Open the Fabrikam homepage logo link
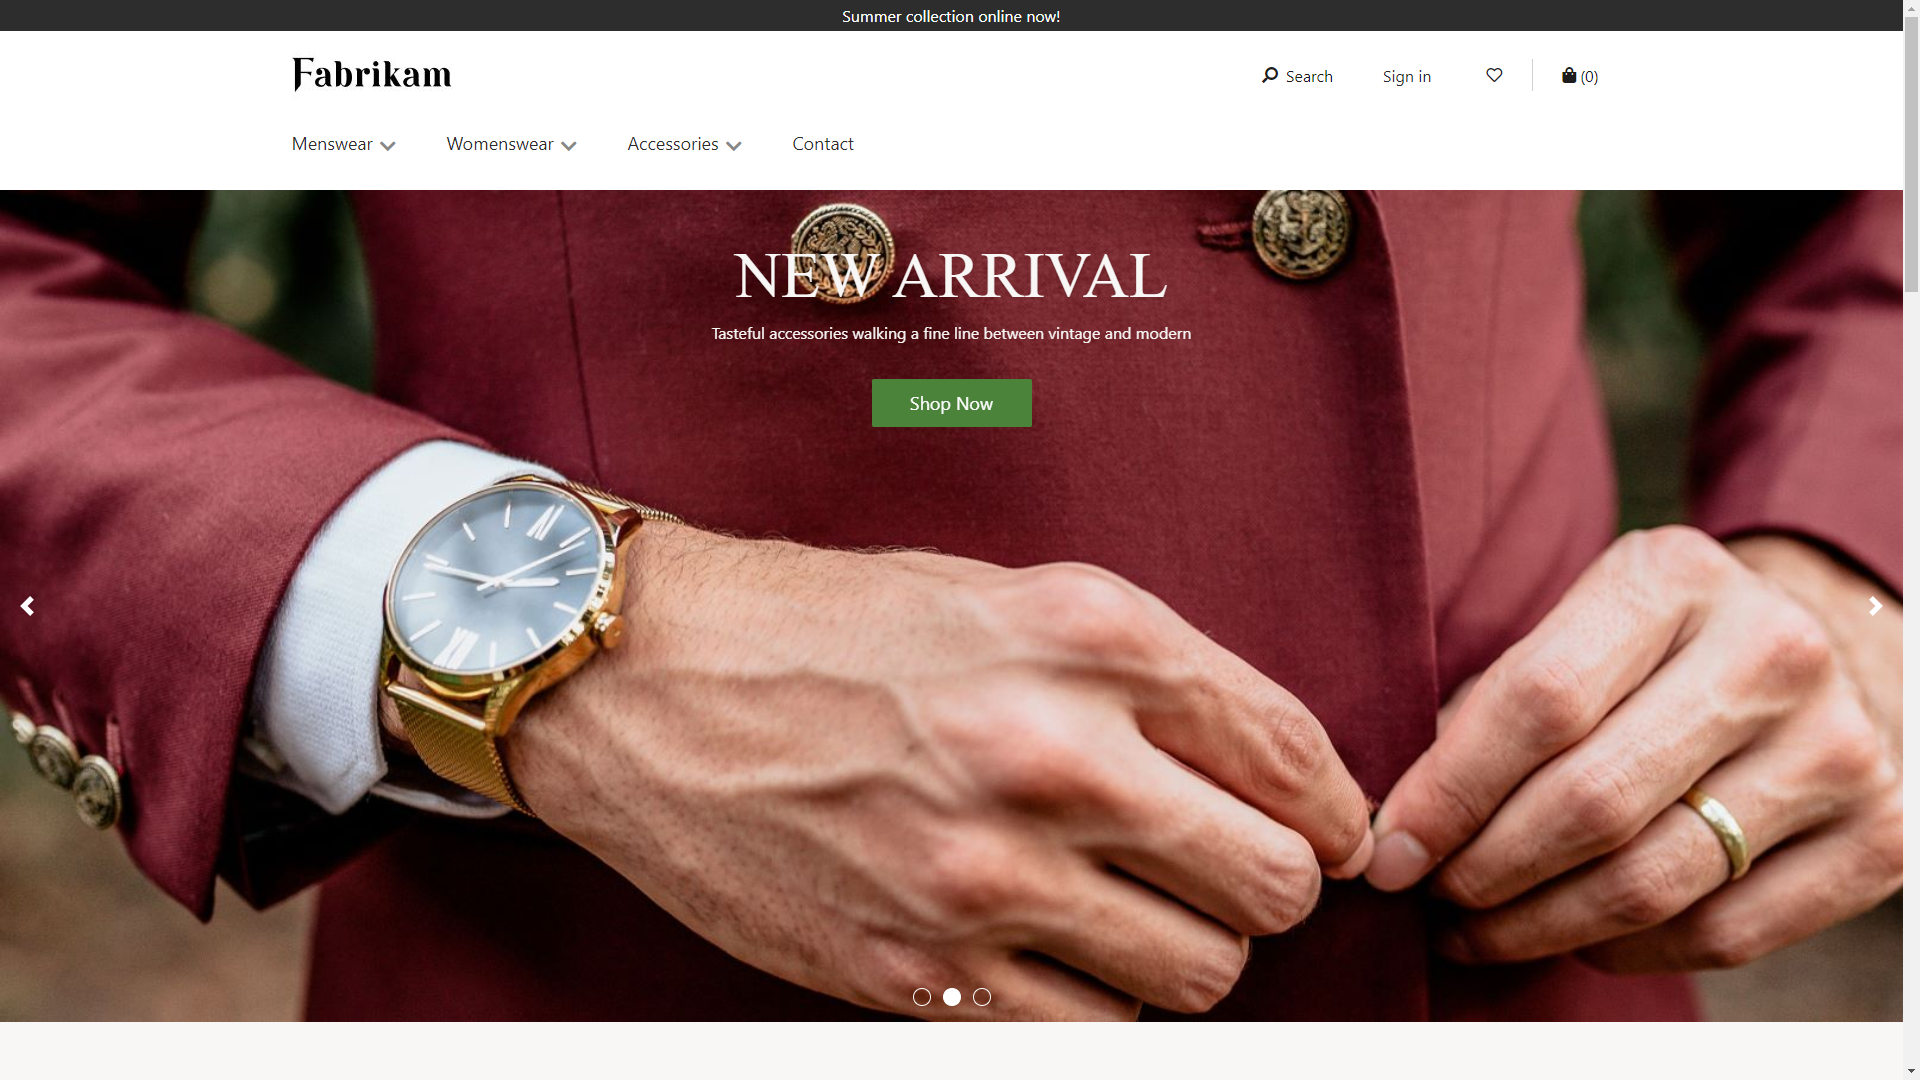The height and width of the screenshot is (1080, 1920). [371, 75]
